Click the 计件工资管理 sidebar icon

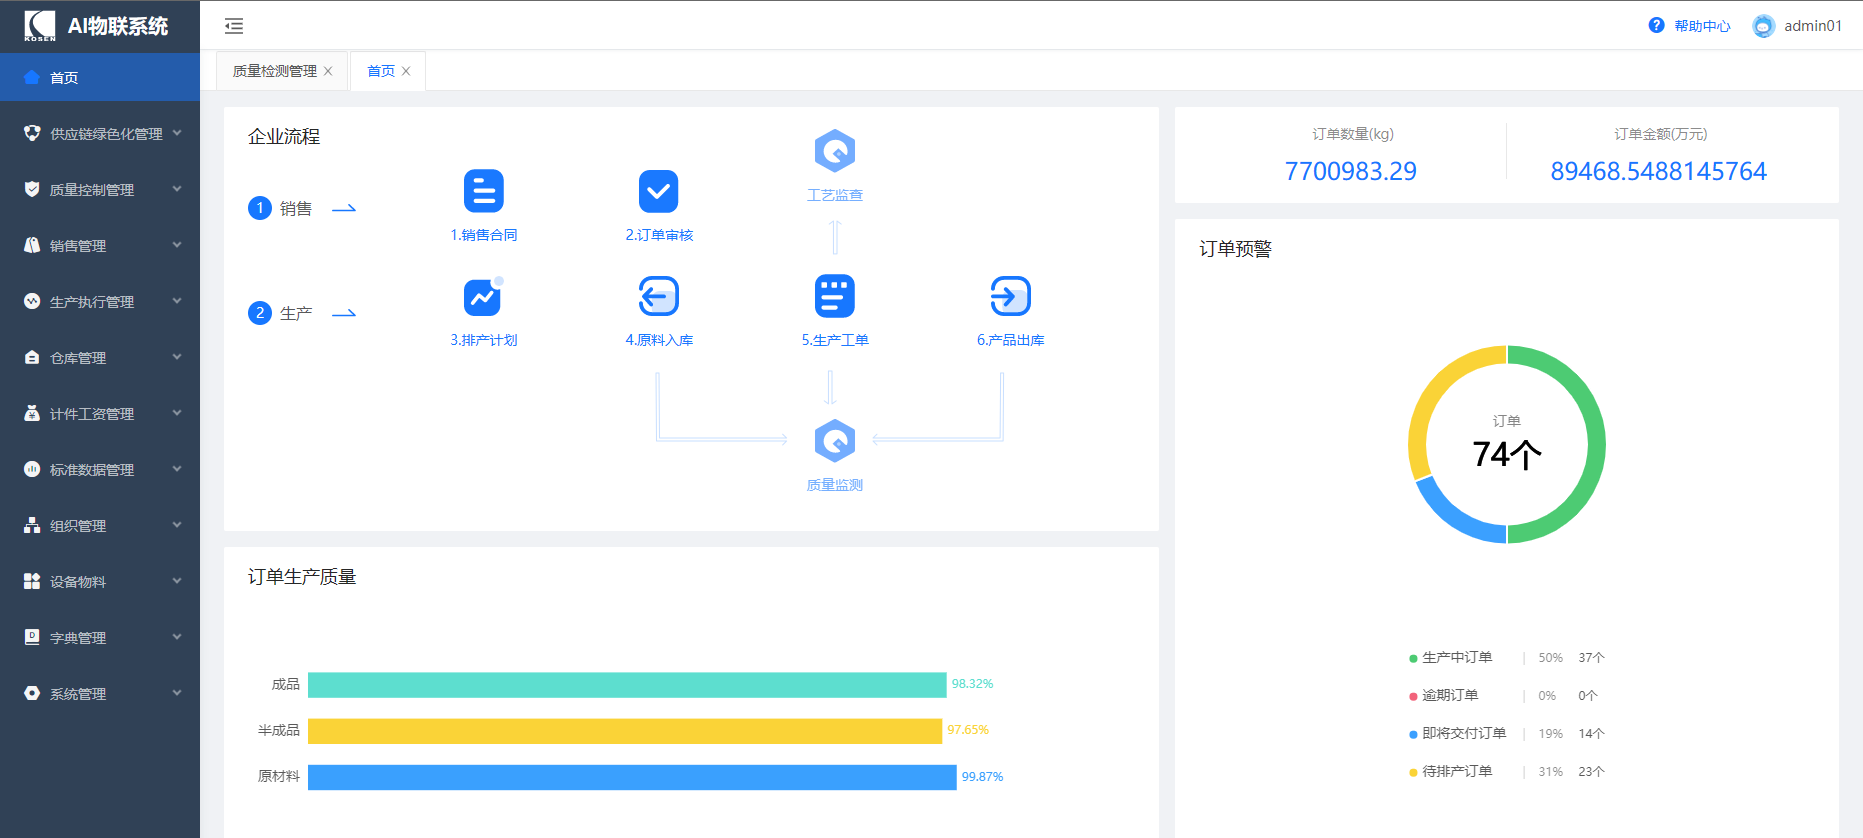click(32, 413)
